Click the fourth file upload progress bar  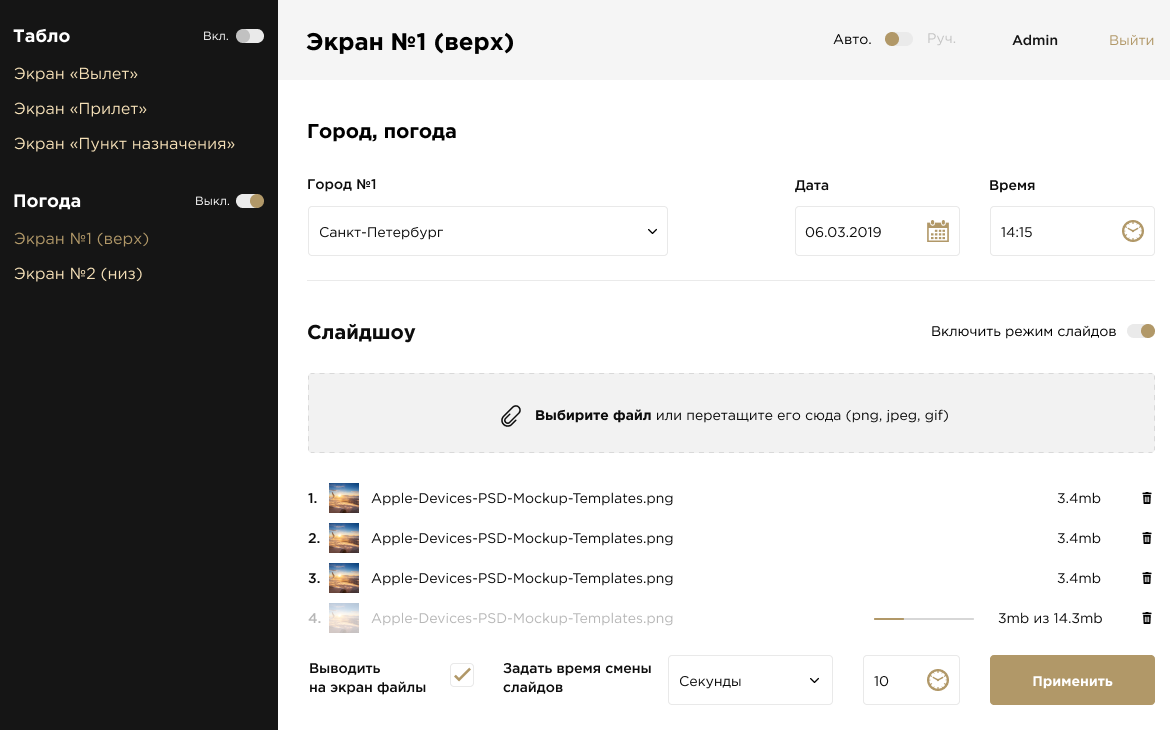[x=923, y=619]
